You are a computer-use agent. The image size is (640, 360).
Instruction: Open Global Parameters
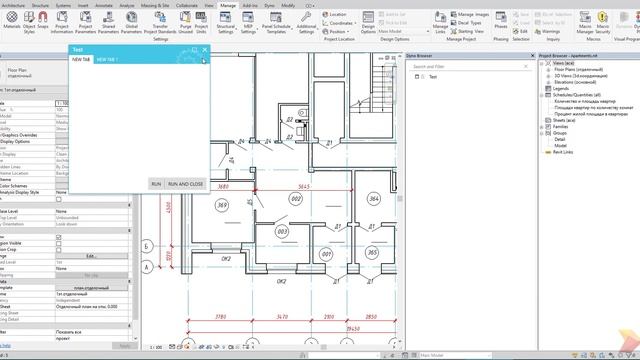[131, 22]
